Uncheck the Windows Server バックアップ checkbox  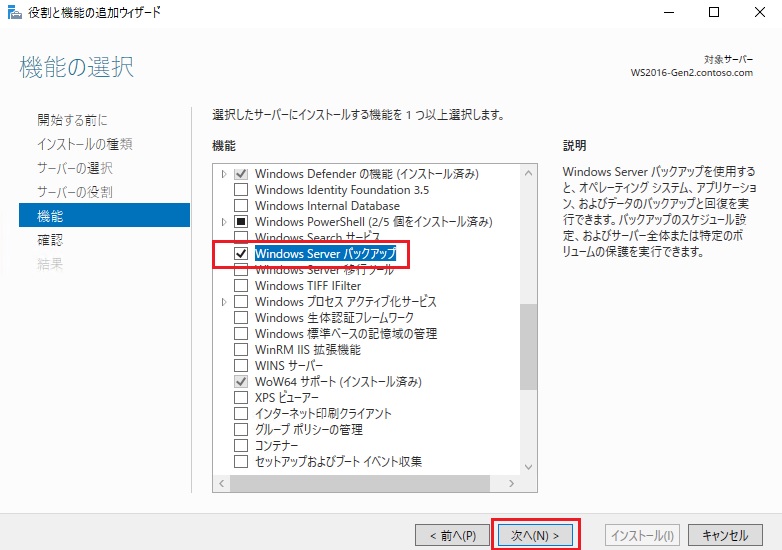[240, 254]
